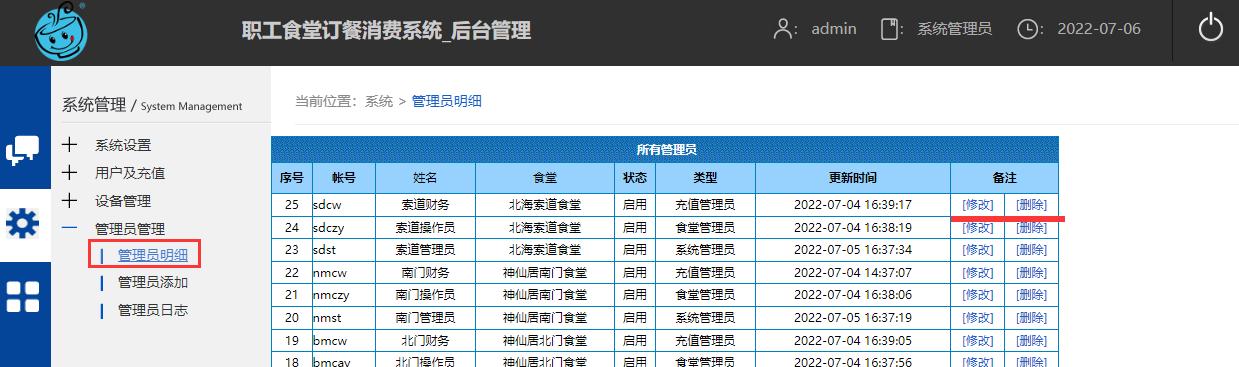Open the 管理员添加 menu item
This screenshot has height=367, width=1239.
[152, 282]
